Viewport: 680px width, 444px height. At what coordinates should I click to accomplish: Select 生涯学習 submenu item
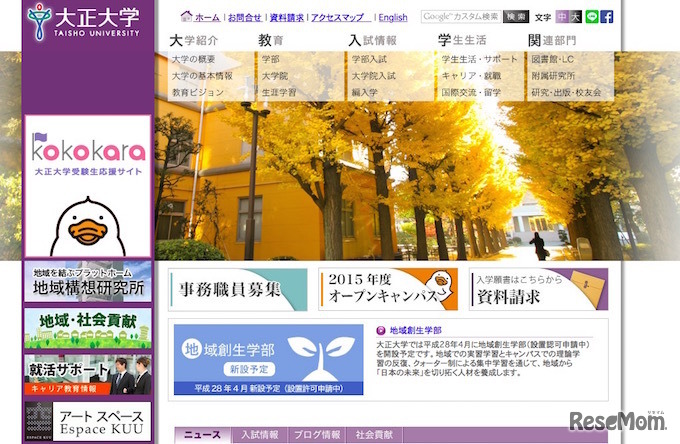(279, 92)
